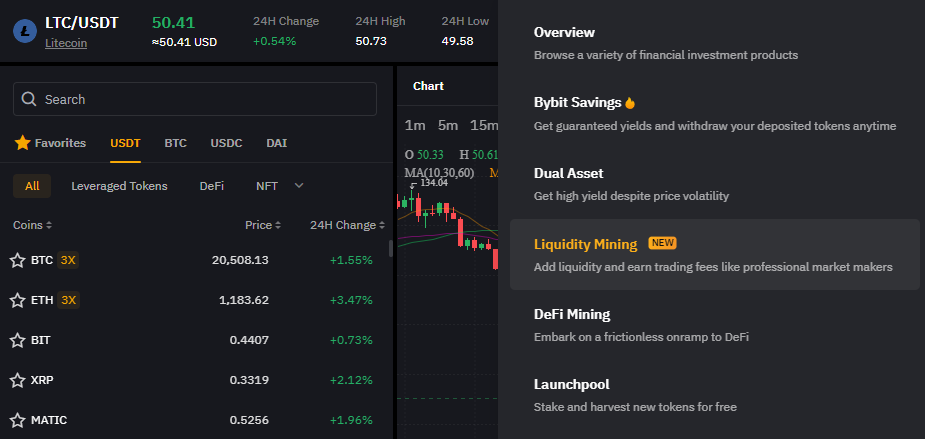Select the DeFi filter
This screenshot has width=925, height=439.
pyautogui.click(x=212, y=186)
